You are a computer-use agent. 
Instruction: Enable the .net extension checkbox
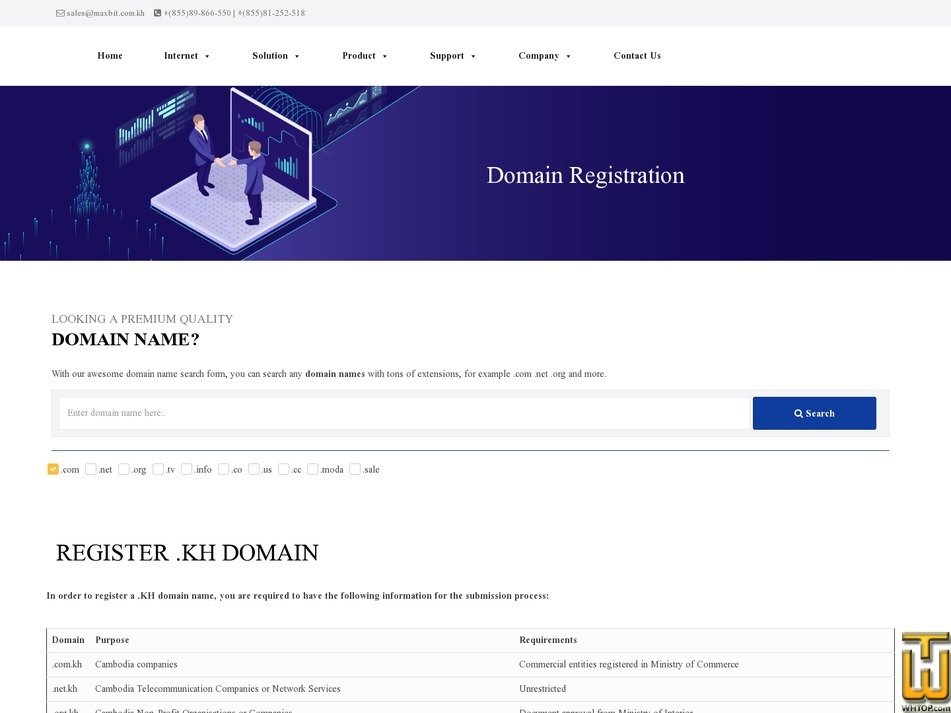coord(90,469)
